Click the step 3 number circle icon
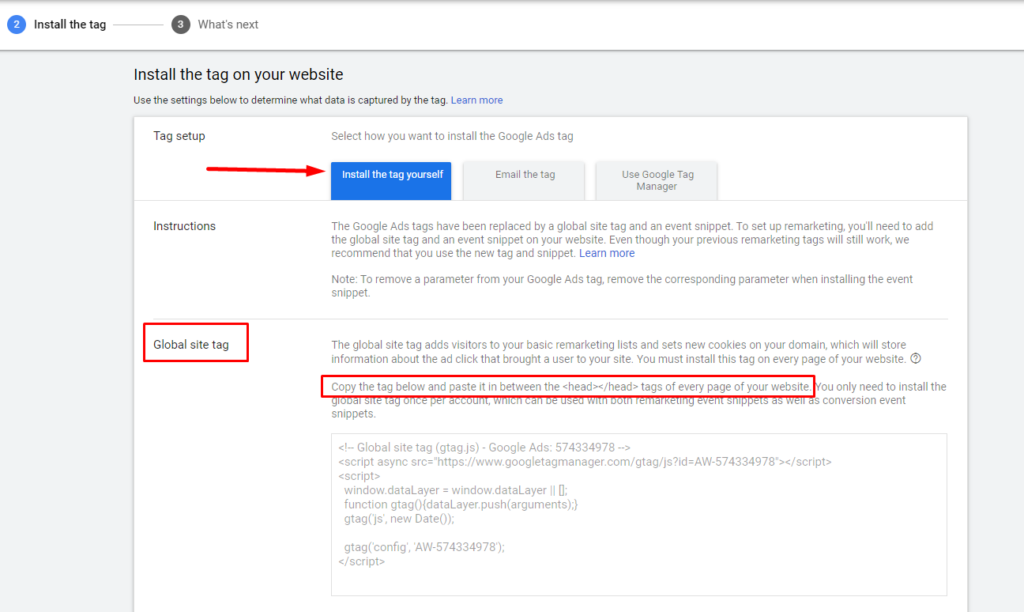 pyautogui.click(x=181, y=24)
